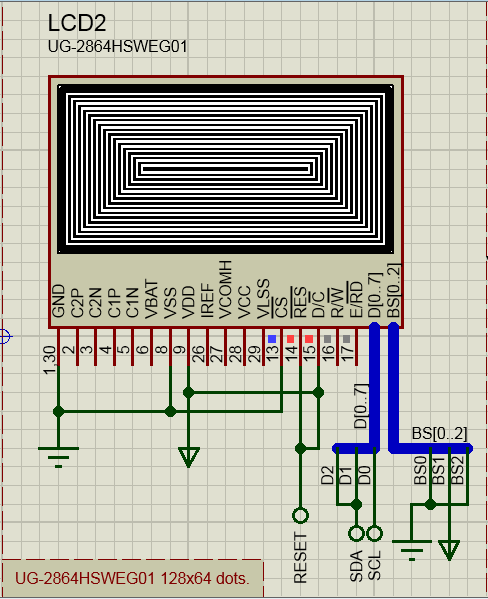Click the BS[0..2] pin name inside the LCD body

394,290
